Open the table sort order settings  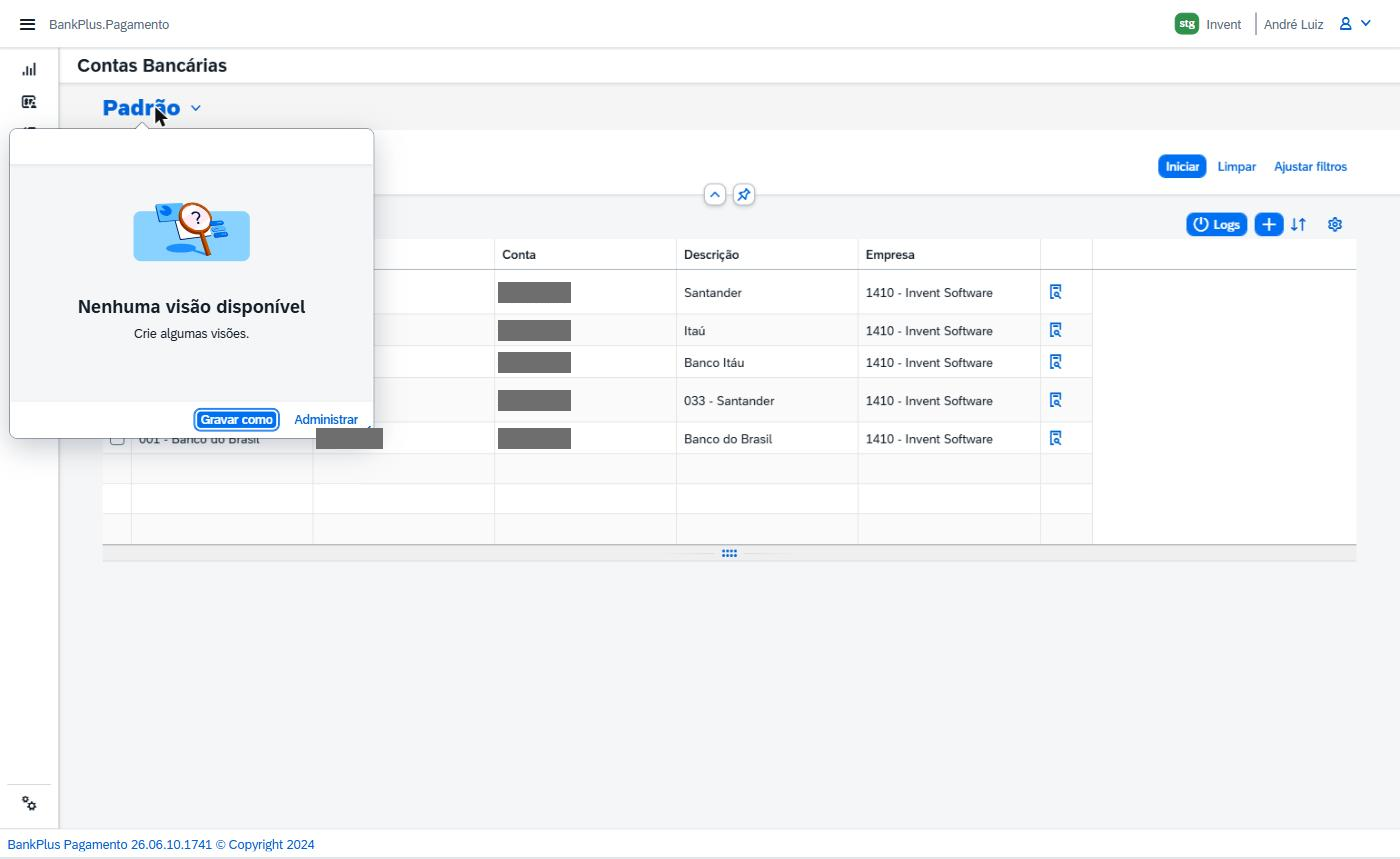coord(1298,225)
